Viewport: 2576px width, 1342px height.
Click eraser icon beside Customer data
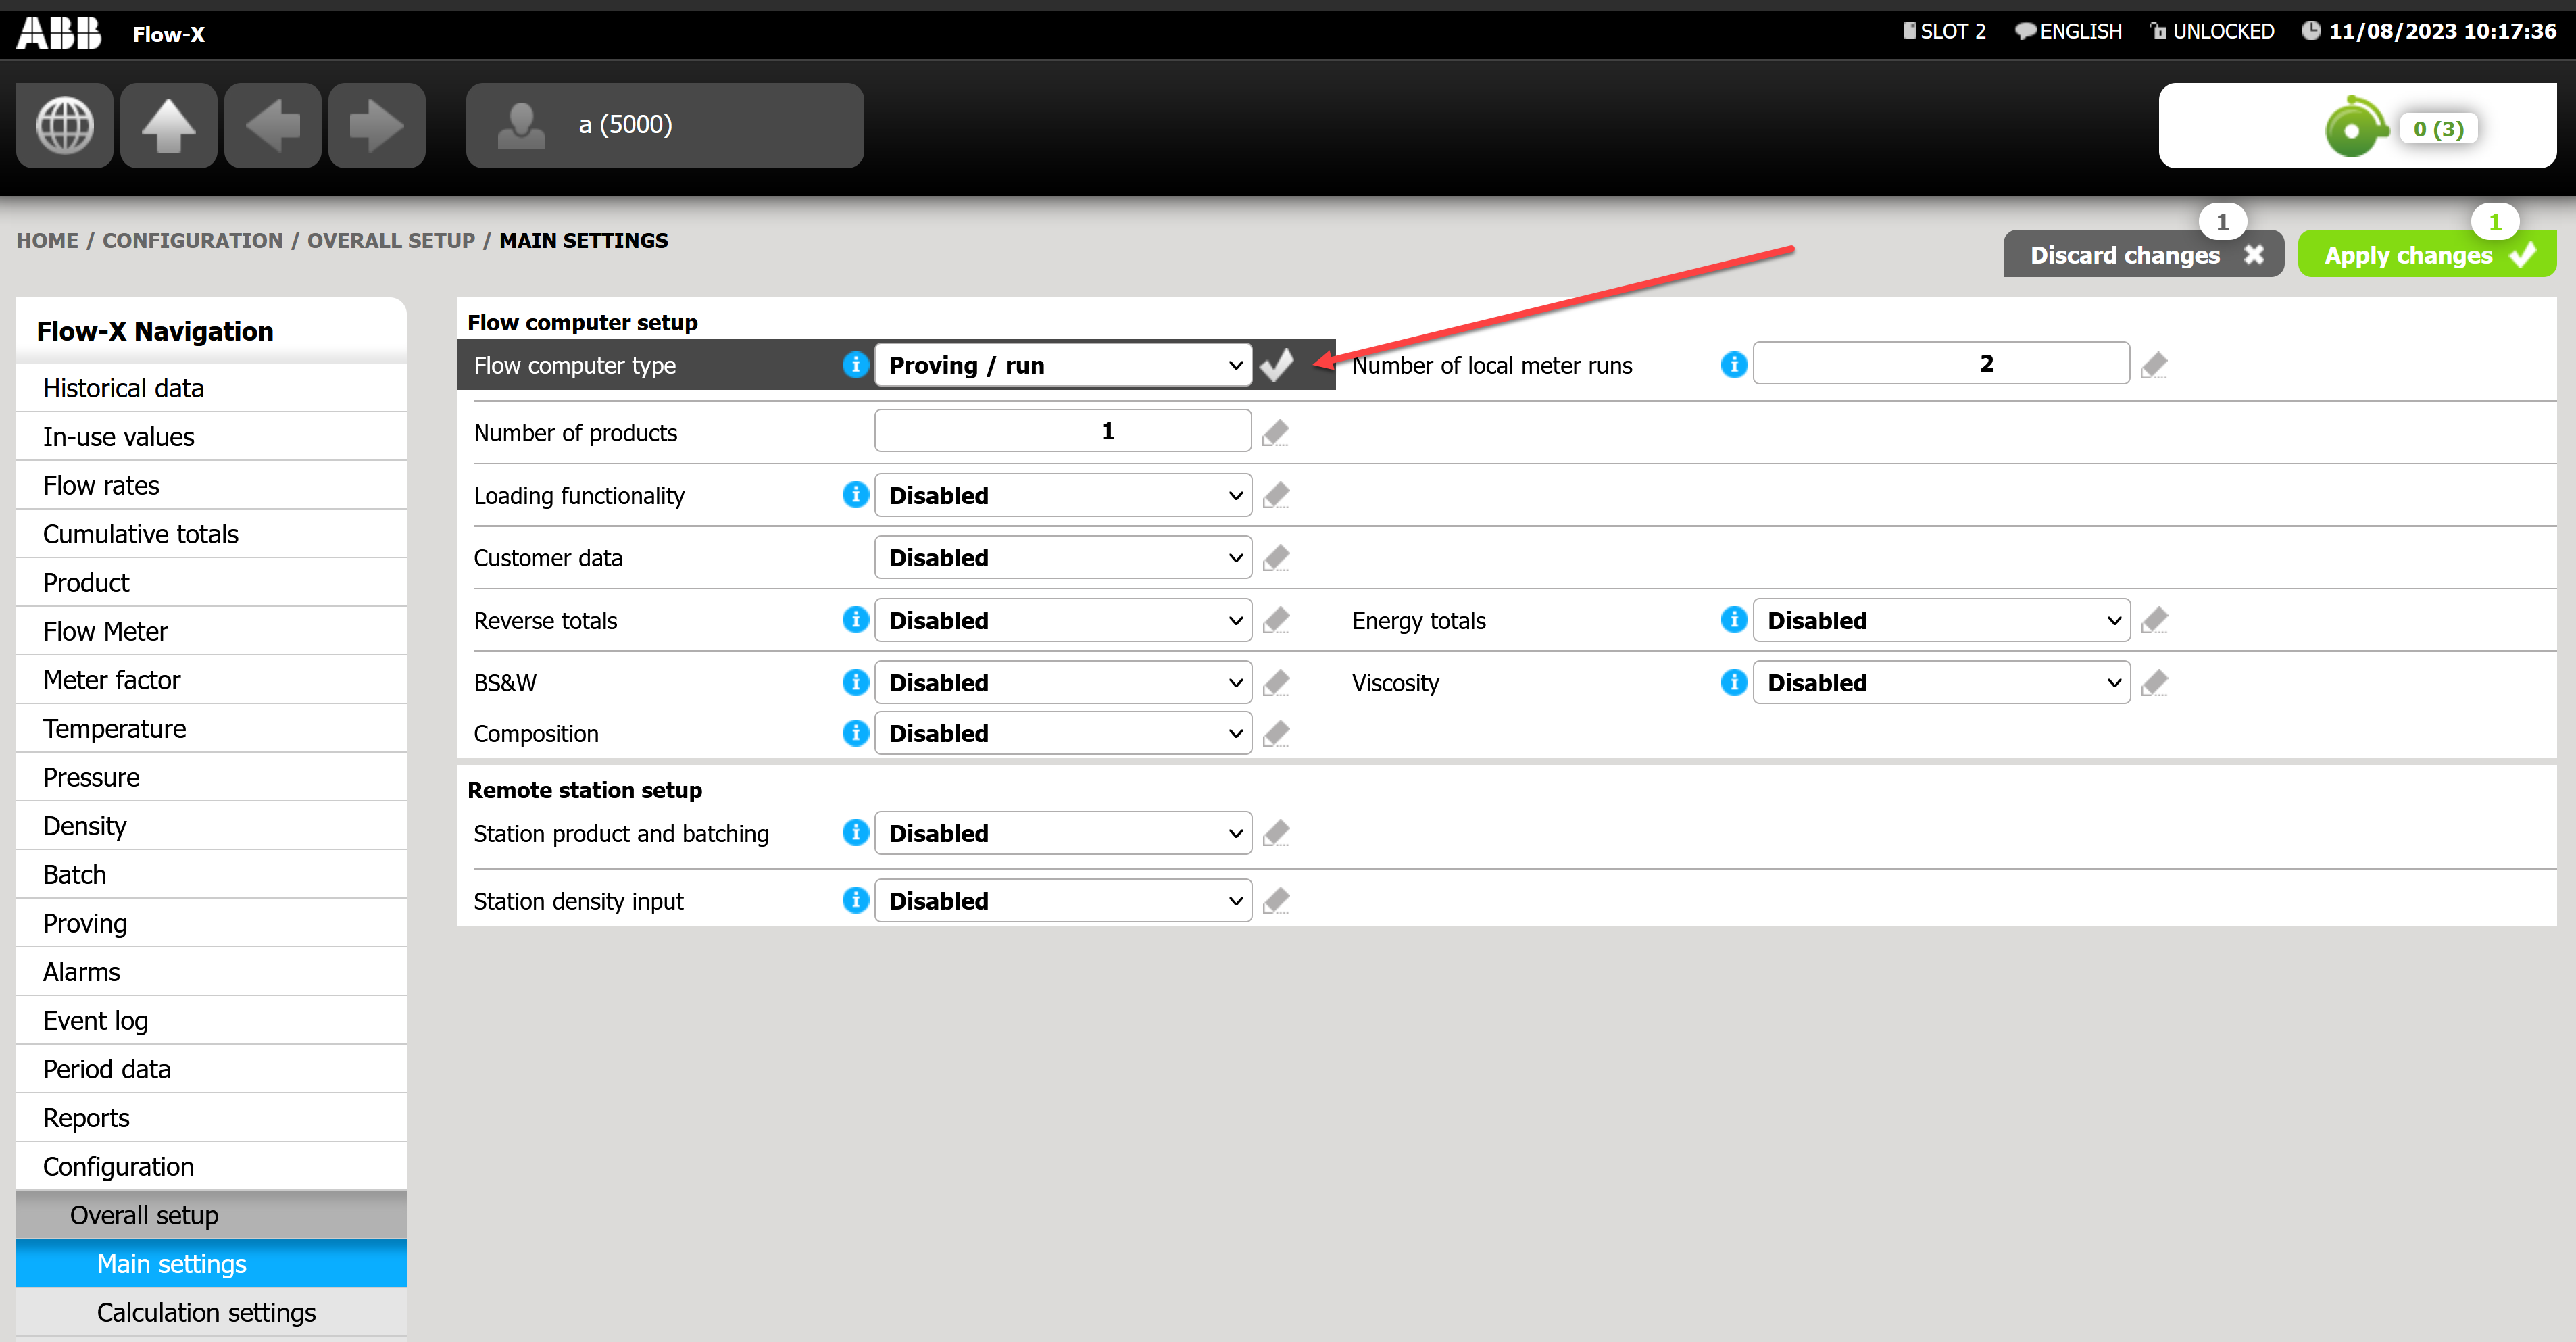pyautogui.click(x=1276, y=557)
